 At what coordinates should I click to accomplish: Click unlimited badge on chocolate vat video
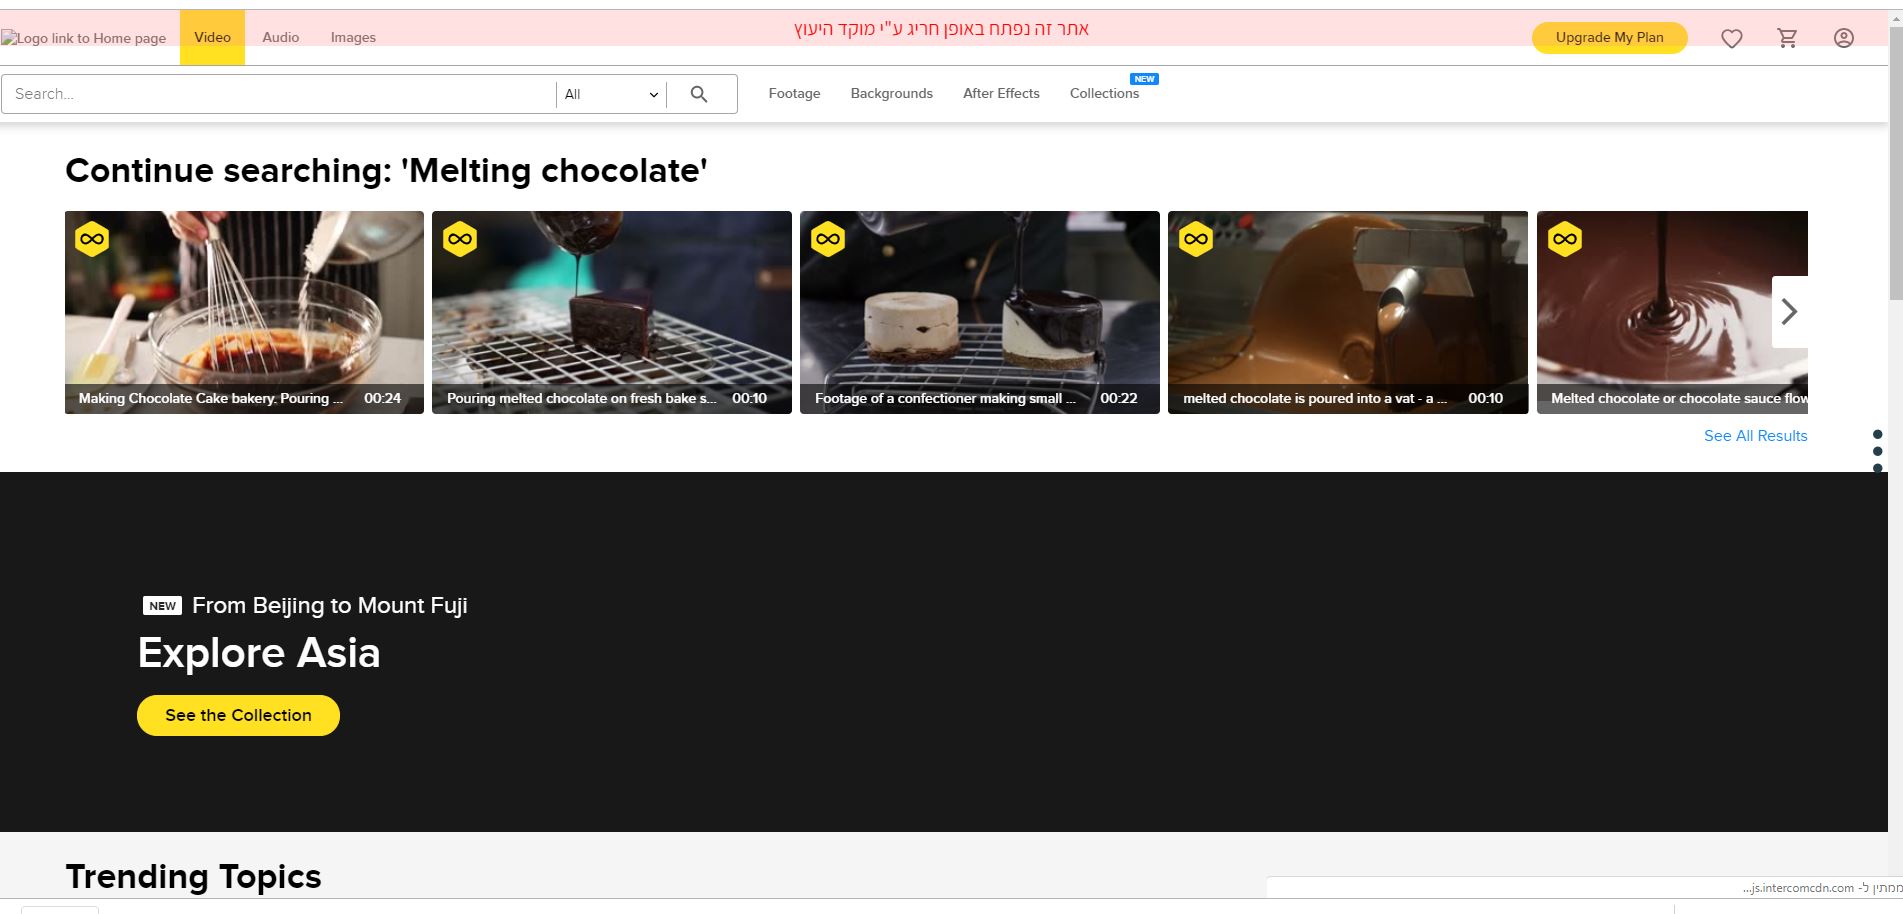[x=1196, y=239]
